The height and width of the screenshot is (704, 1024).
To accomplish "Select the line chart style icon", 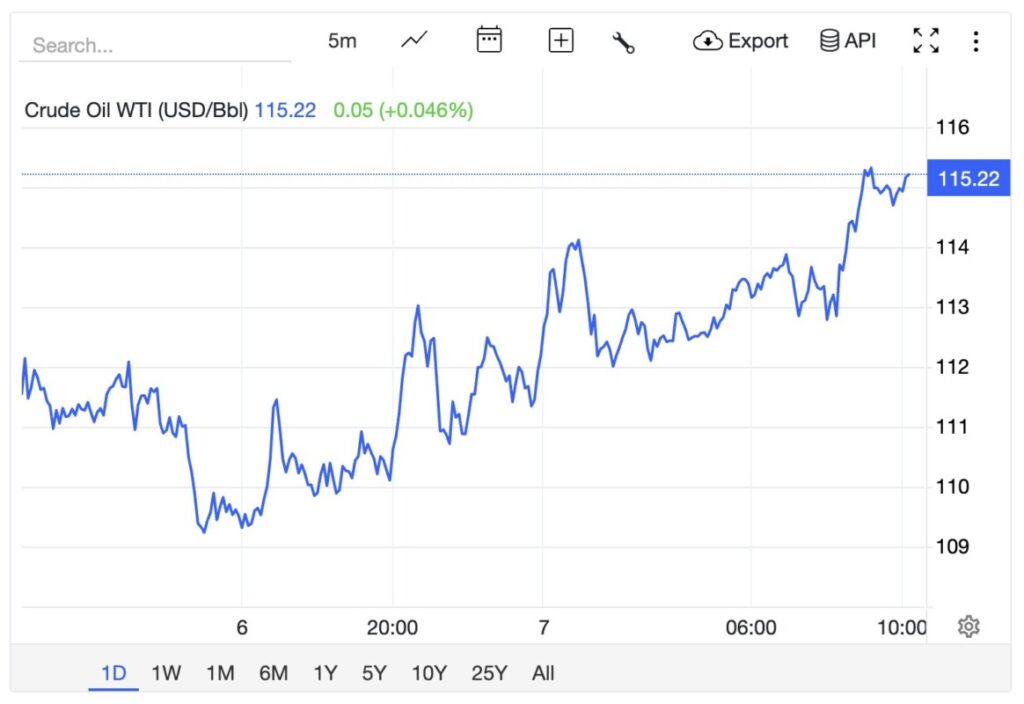I will pyautogui.click(x=413, y=40).
